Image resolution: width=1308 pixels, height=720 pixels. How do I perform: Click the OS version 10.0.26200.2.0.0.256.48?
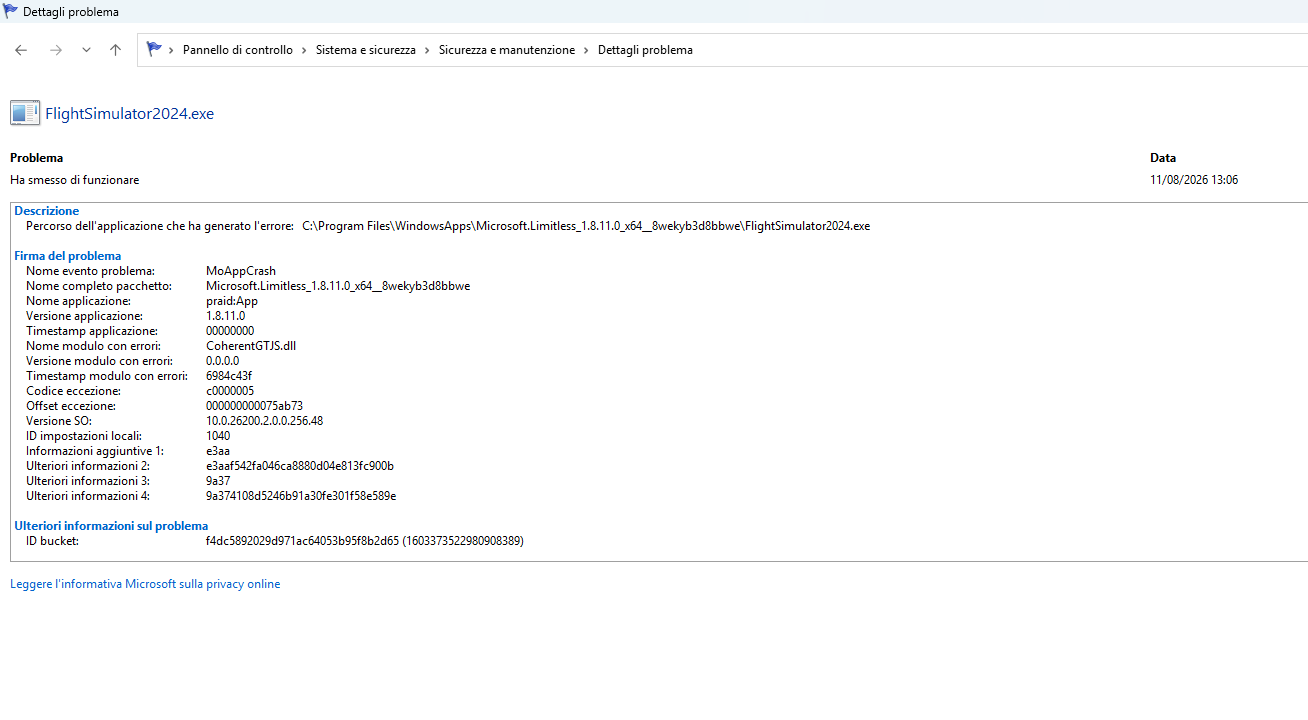point(264,421)
